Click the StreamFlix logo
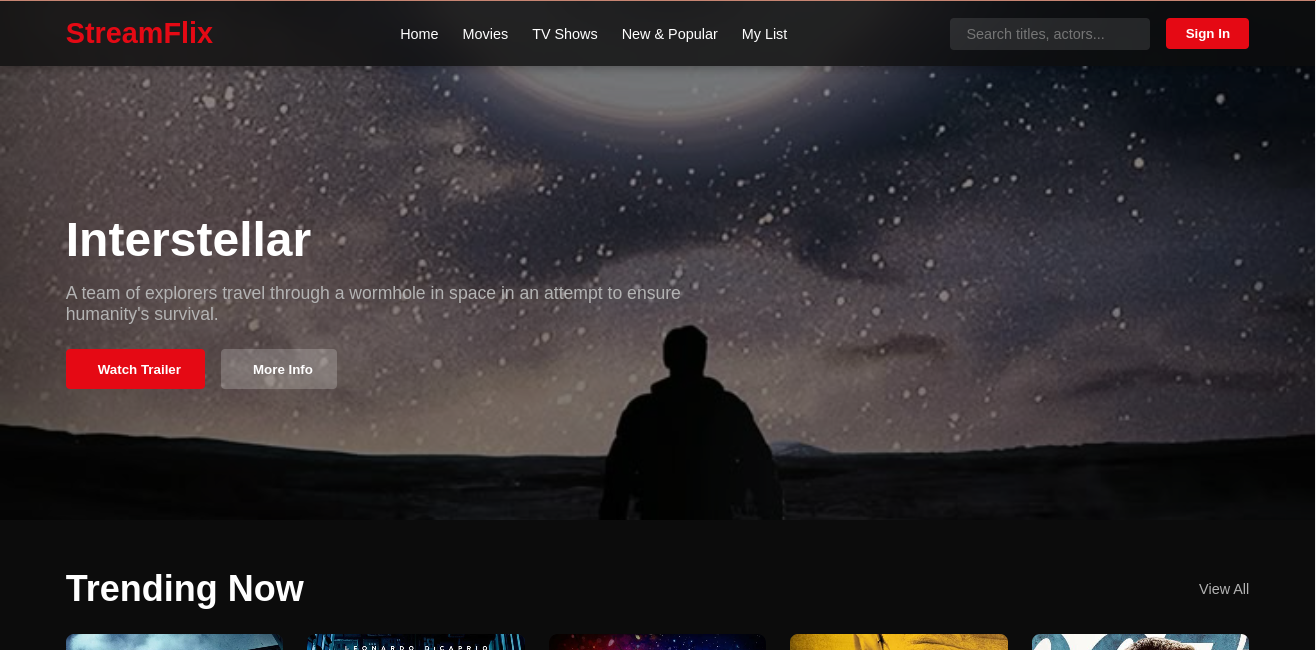The height and width of the screenshot is (650, 1316). (139, 33)
